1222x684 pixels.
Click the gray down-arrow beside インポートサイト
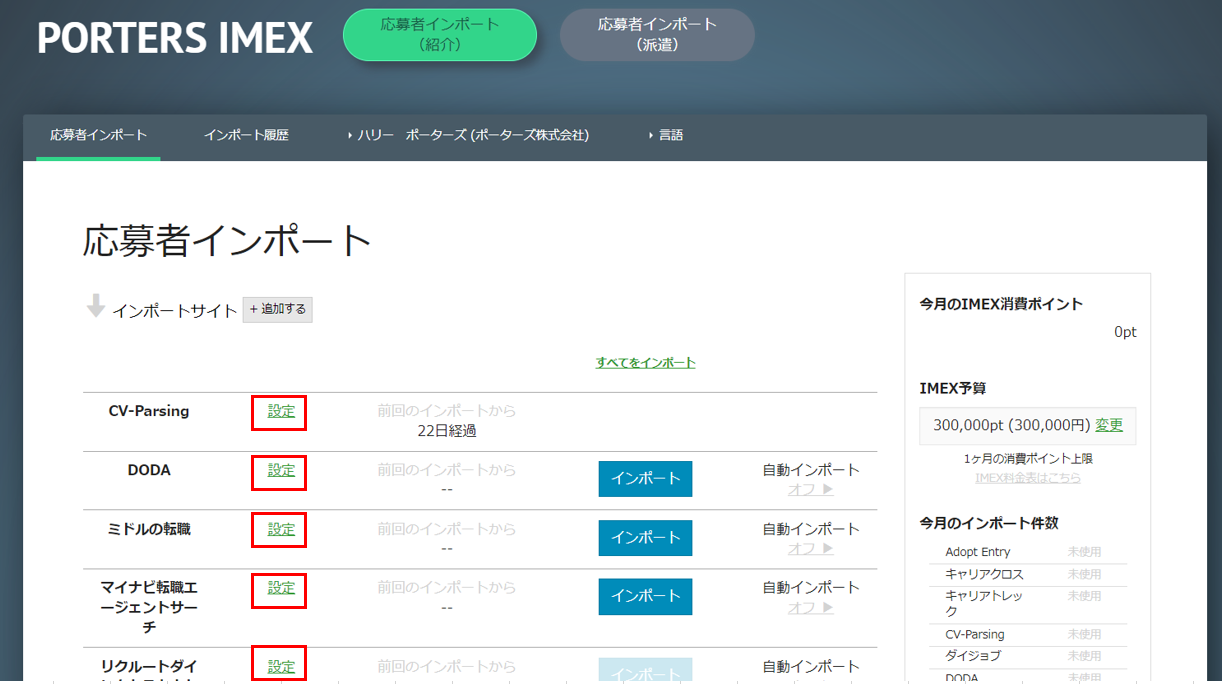point(96,306)
